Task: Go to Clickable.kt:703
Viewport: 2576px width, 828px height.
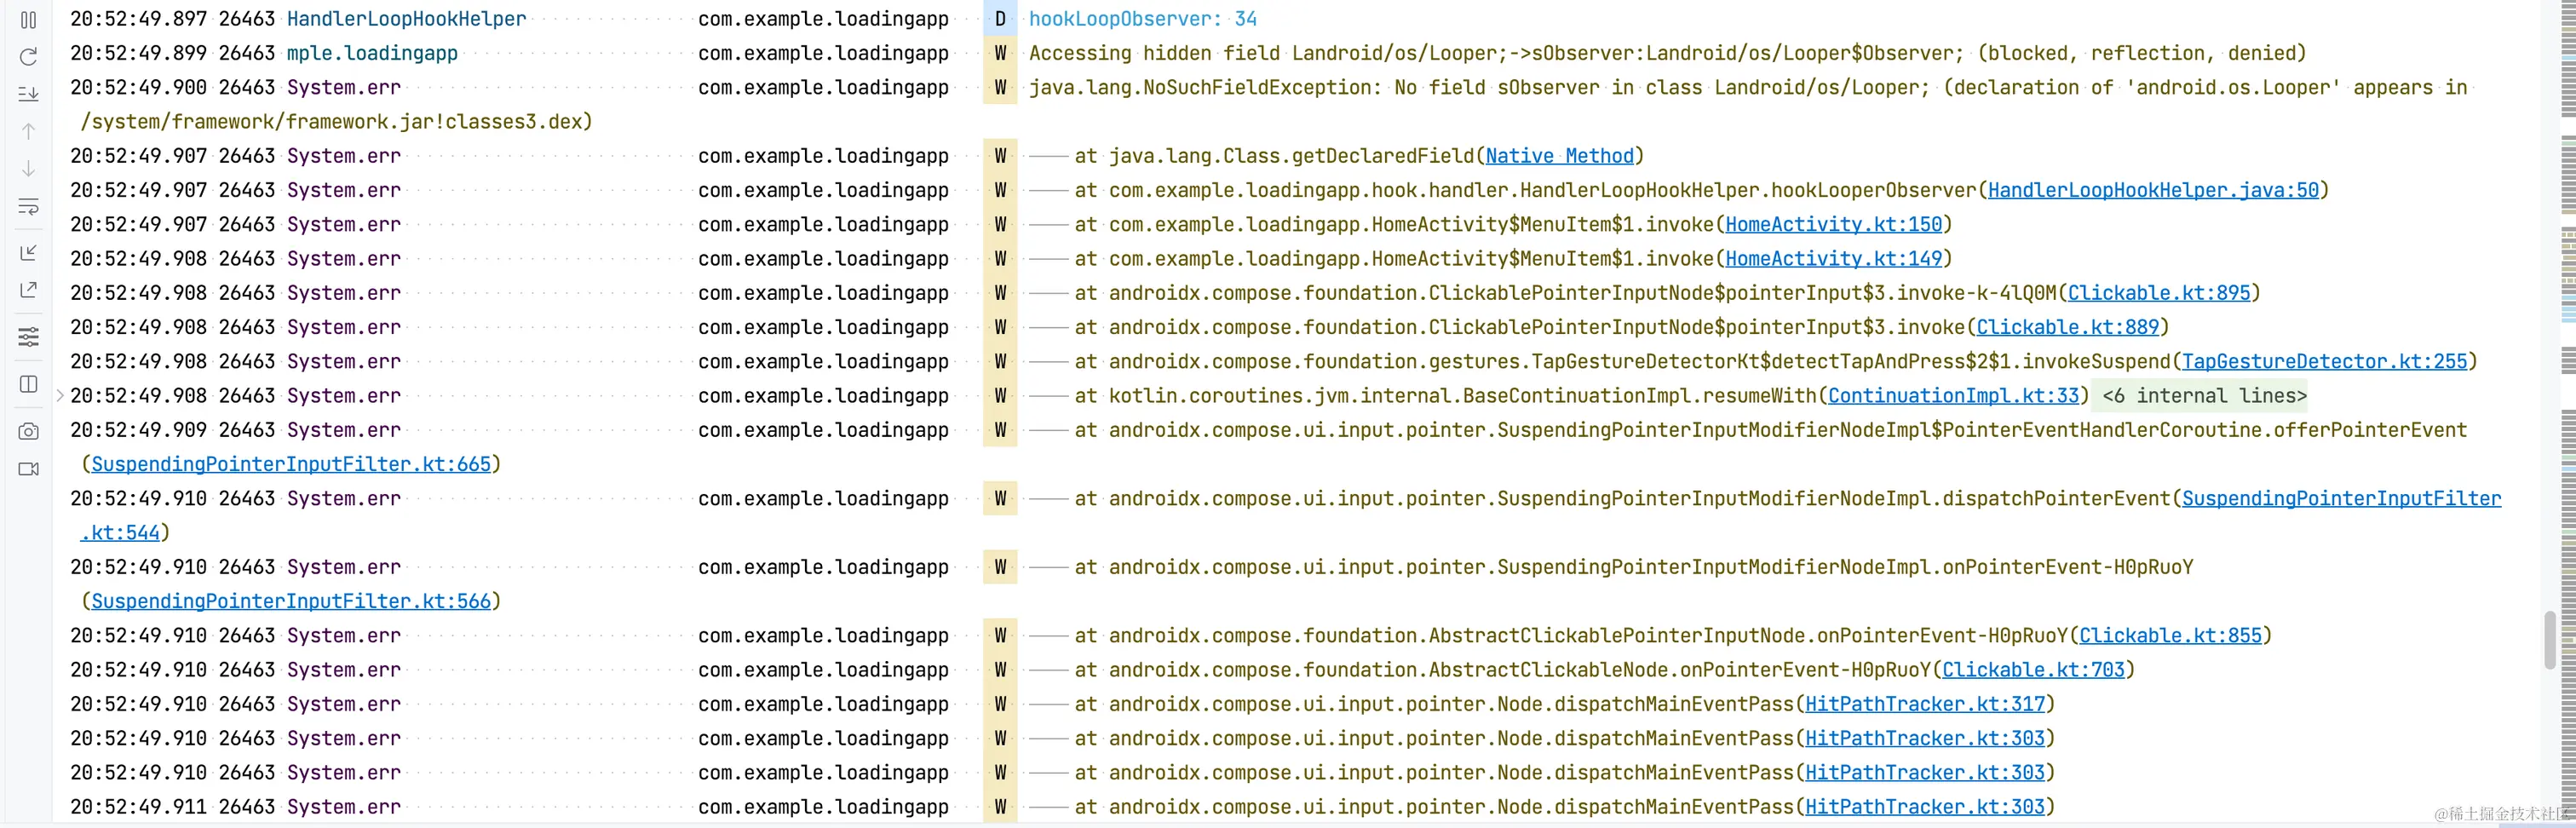Action: click(x=2033, y=670)
